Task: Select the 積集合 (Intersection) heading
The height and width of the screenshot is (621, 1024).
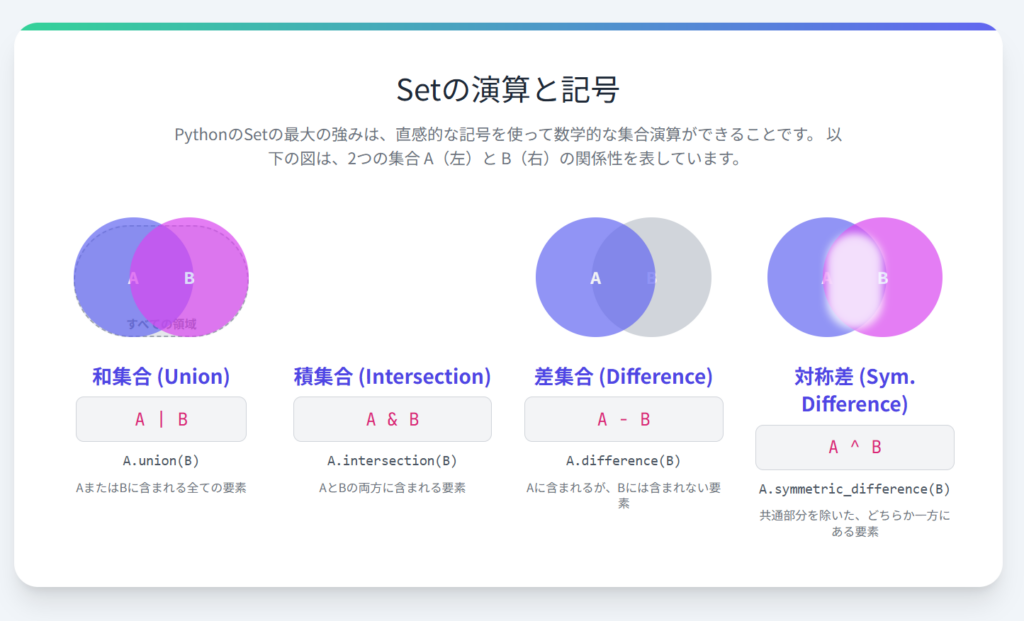Action: [392, 377]
